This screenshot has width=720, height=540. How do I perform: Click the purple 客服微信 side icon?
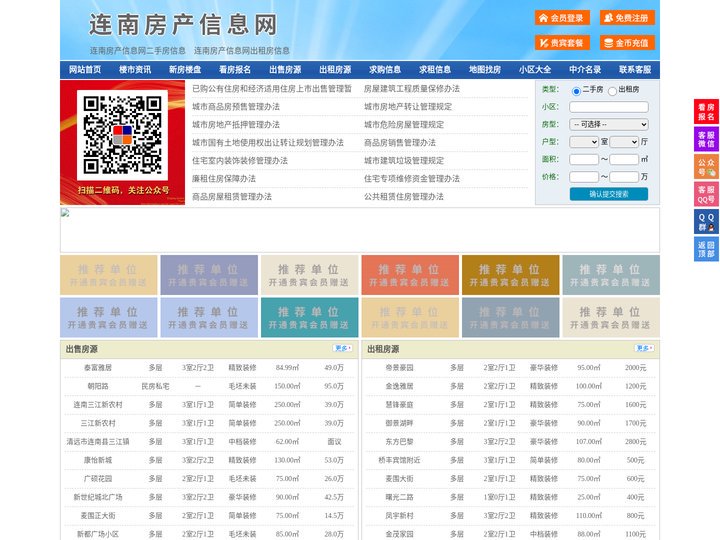(x=706, y=139)
